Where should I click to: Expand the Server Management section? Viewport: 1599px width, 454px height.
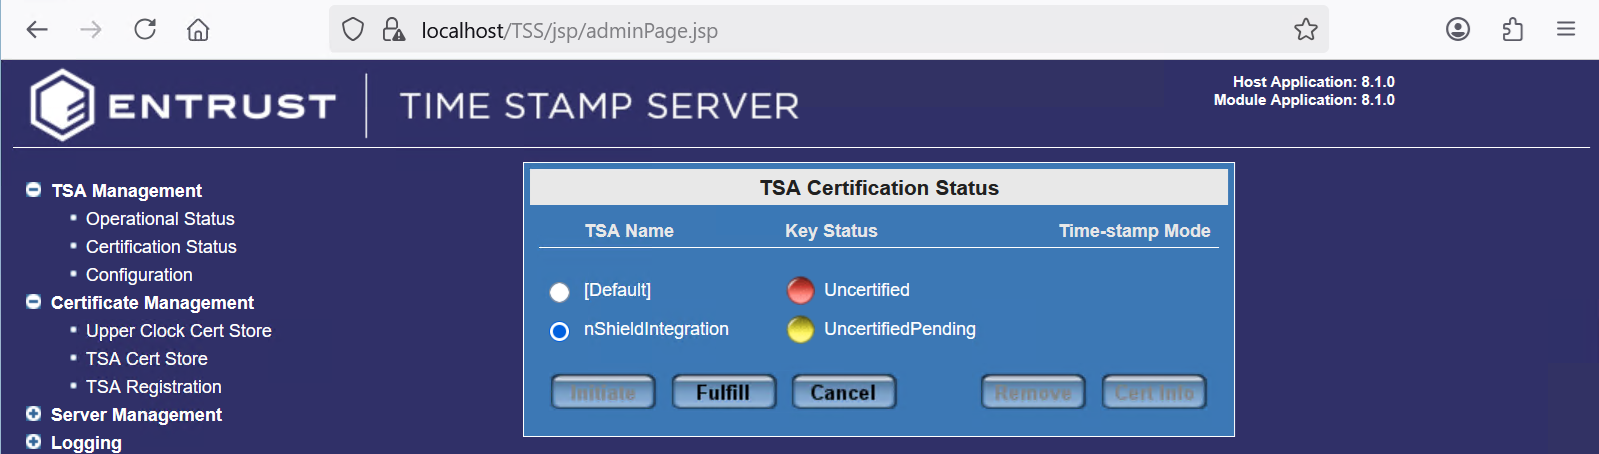coord(33,413)
